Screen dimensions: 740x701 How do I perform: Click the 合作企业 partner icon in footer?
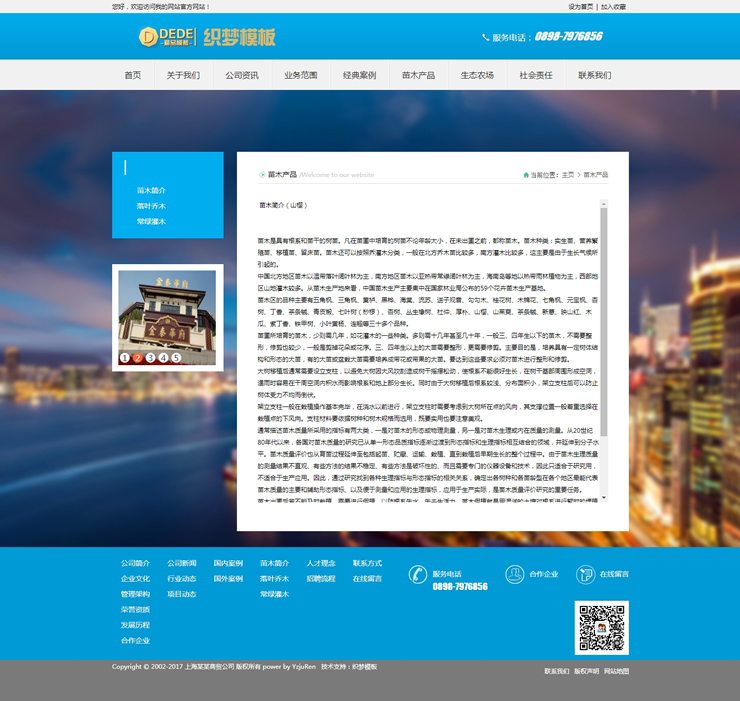[x=514, y=574]
